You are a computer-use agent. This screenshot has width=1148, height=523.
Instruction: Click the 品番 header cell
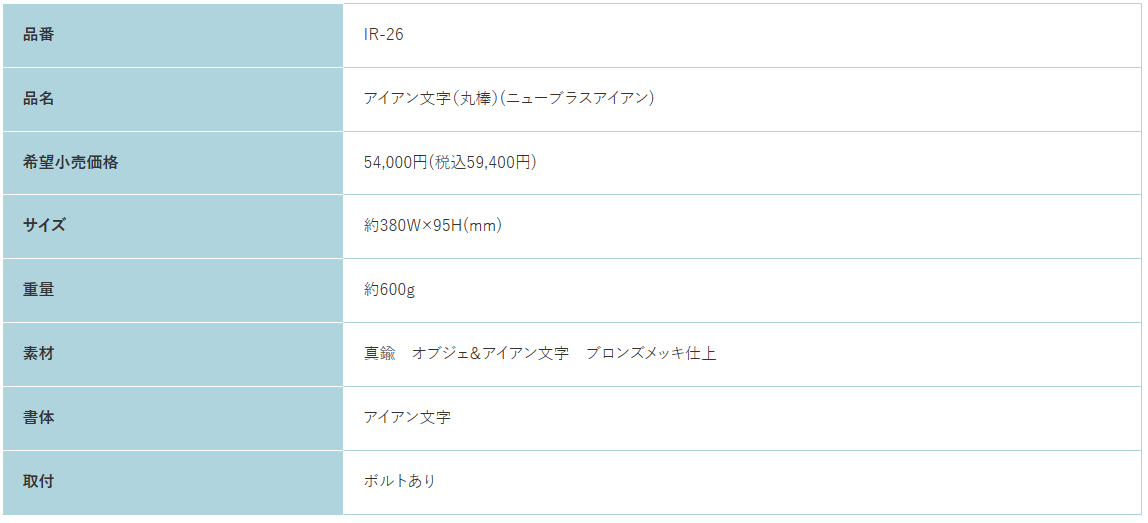(173, 35)
